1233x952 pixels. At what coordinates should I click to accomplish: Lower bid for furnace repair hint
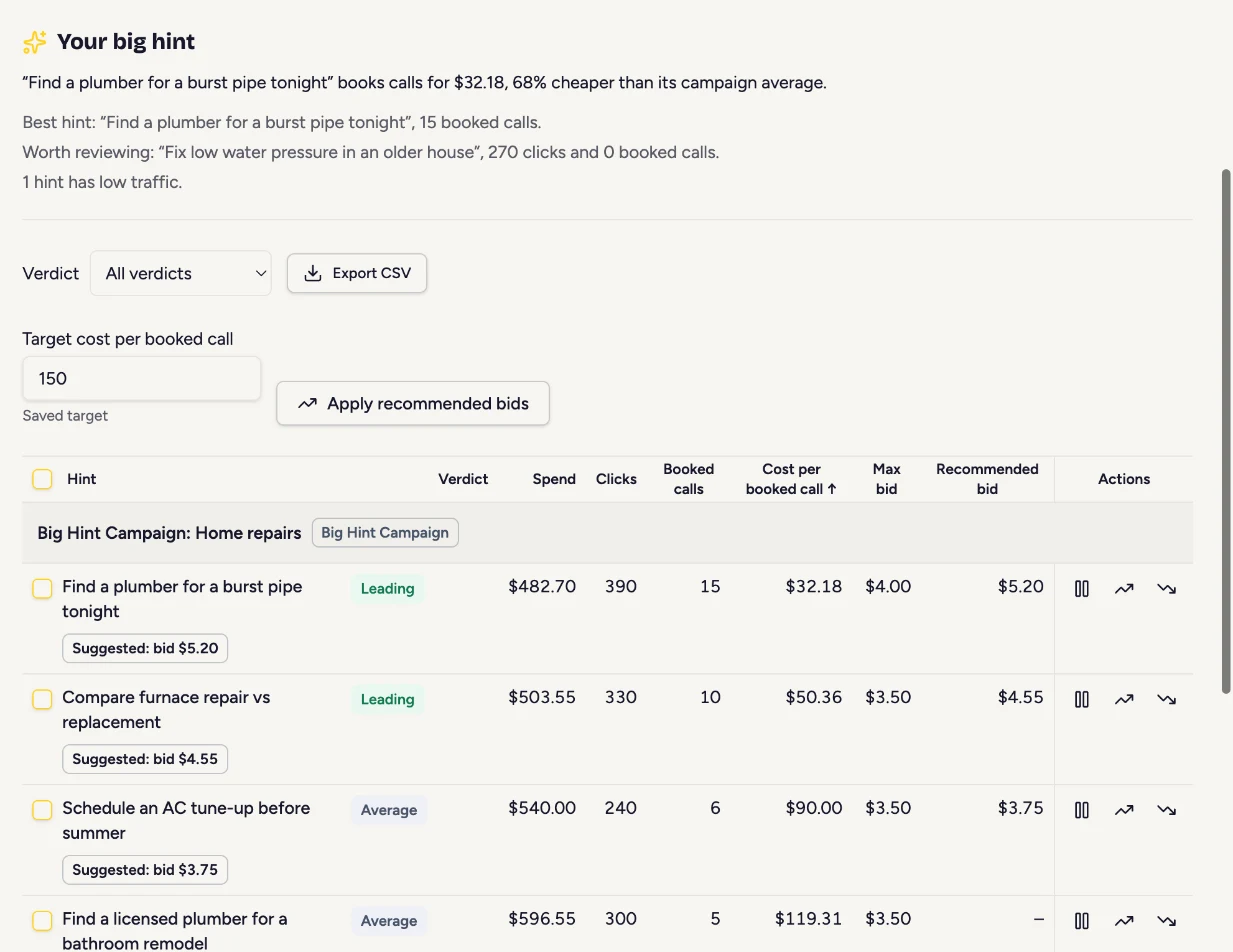pos(1166,699)
